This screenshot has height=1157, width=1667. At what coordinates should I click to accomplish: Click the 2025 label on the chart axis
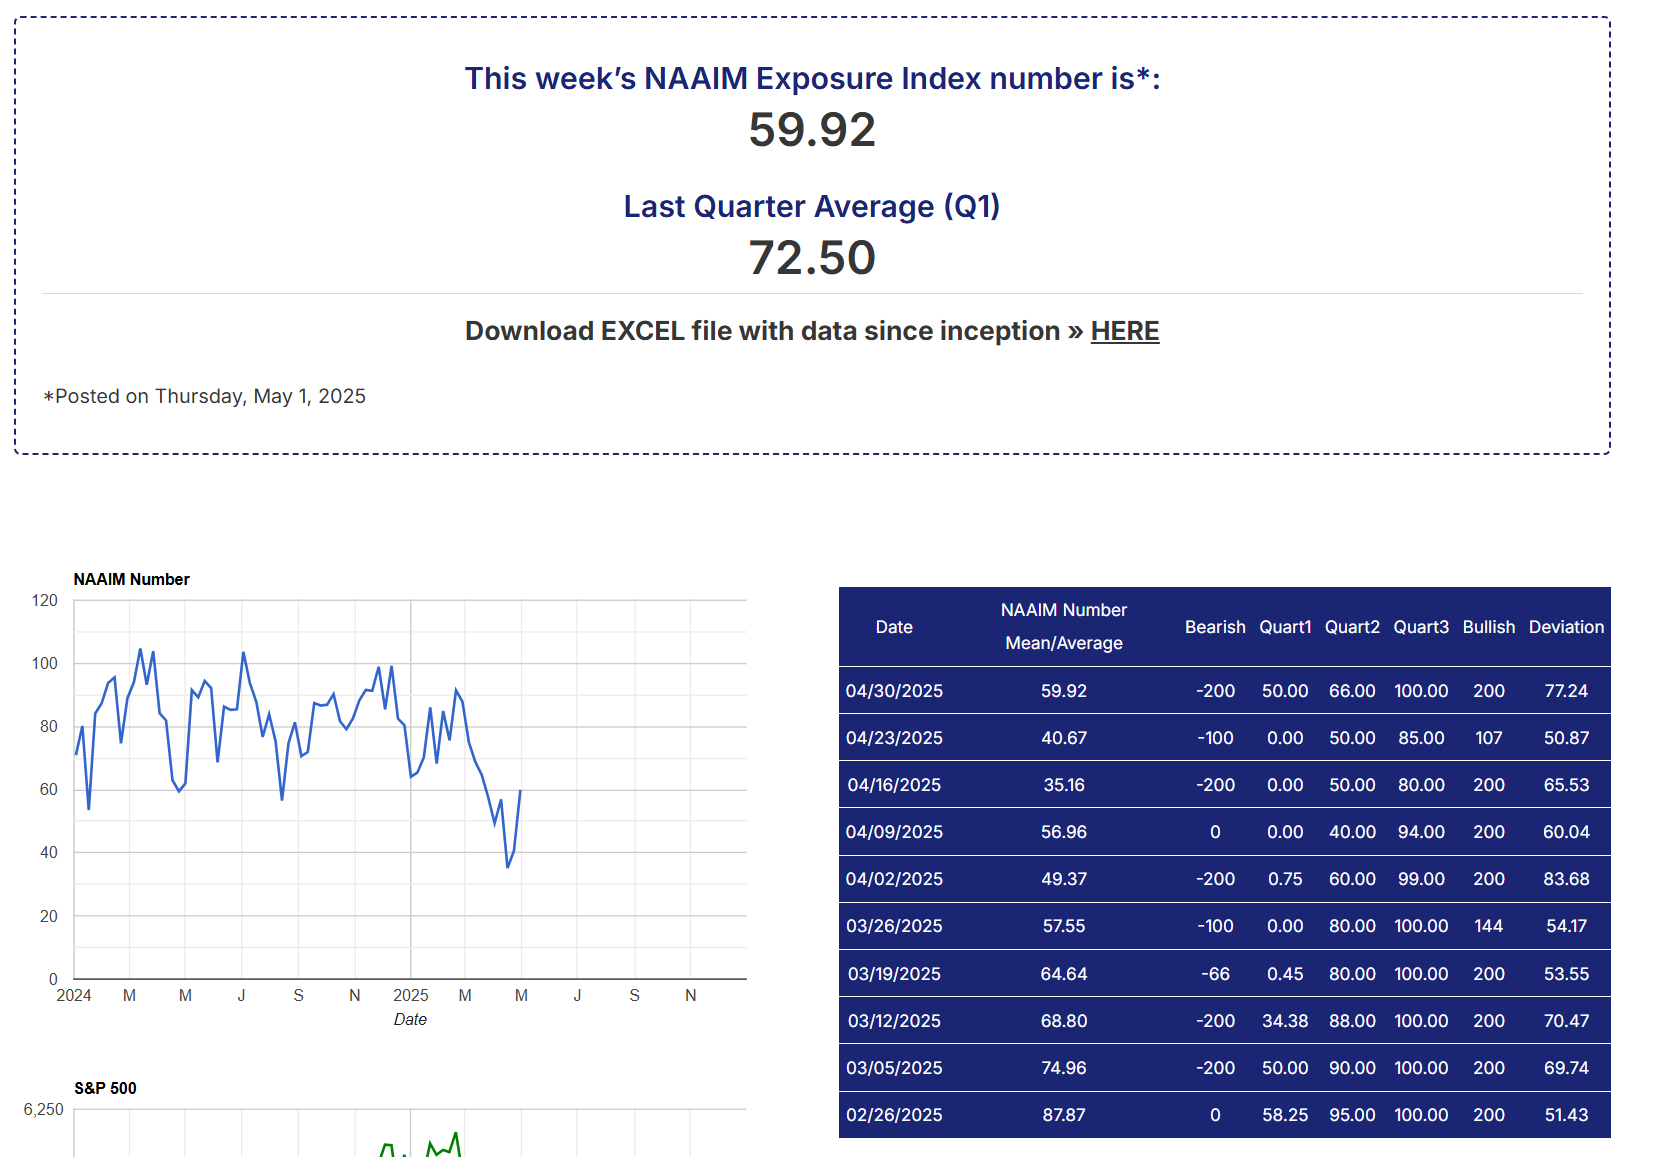[x=410, y=995]
